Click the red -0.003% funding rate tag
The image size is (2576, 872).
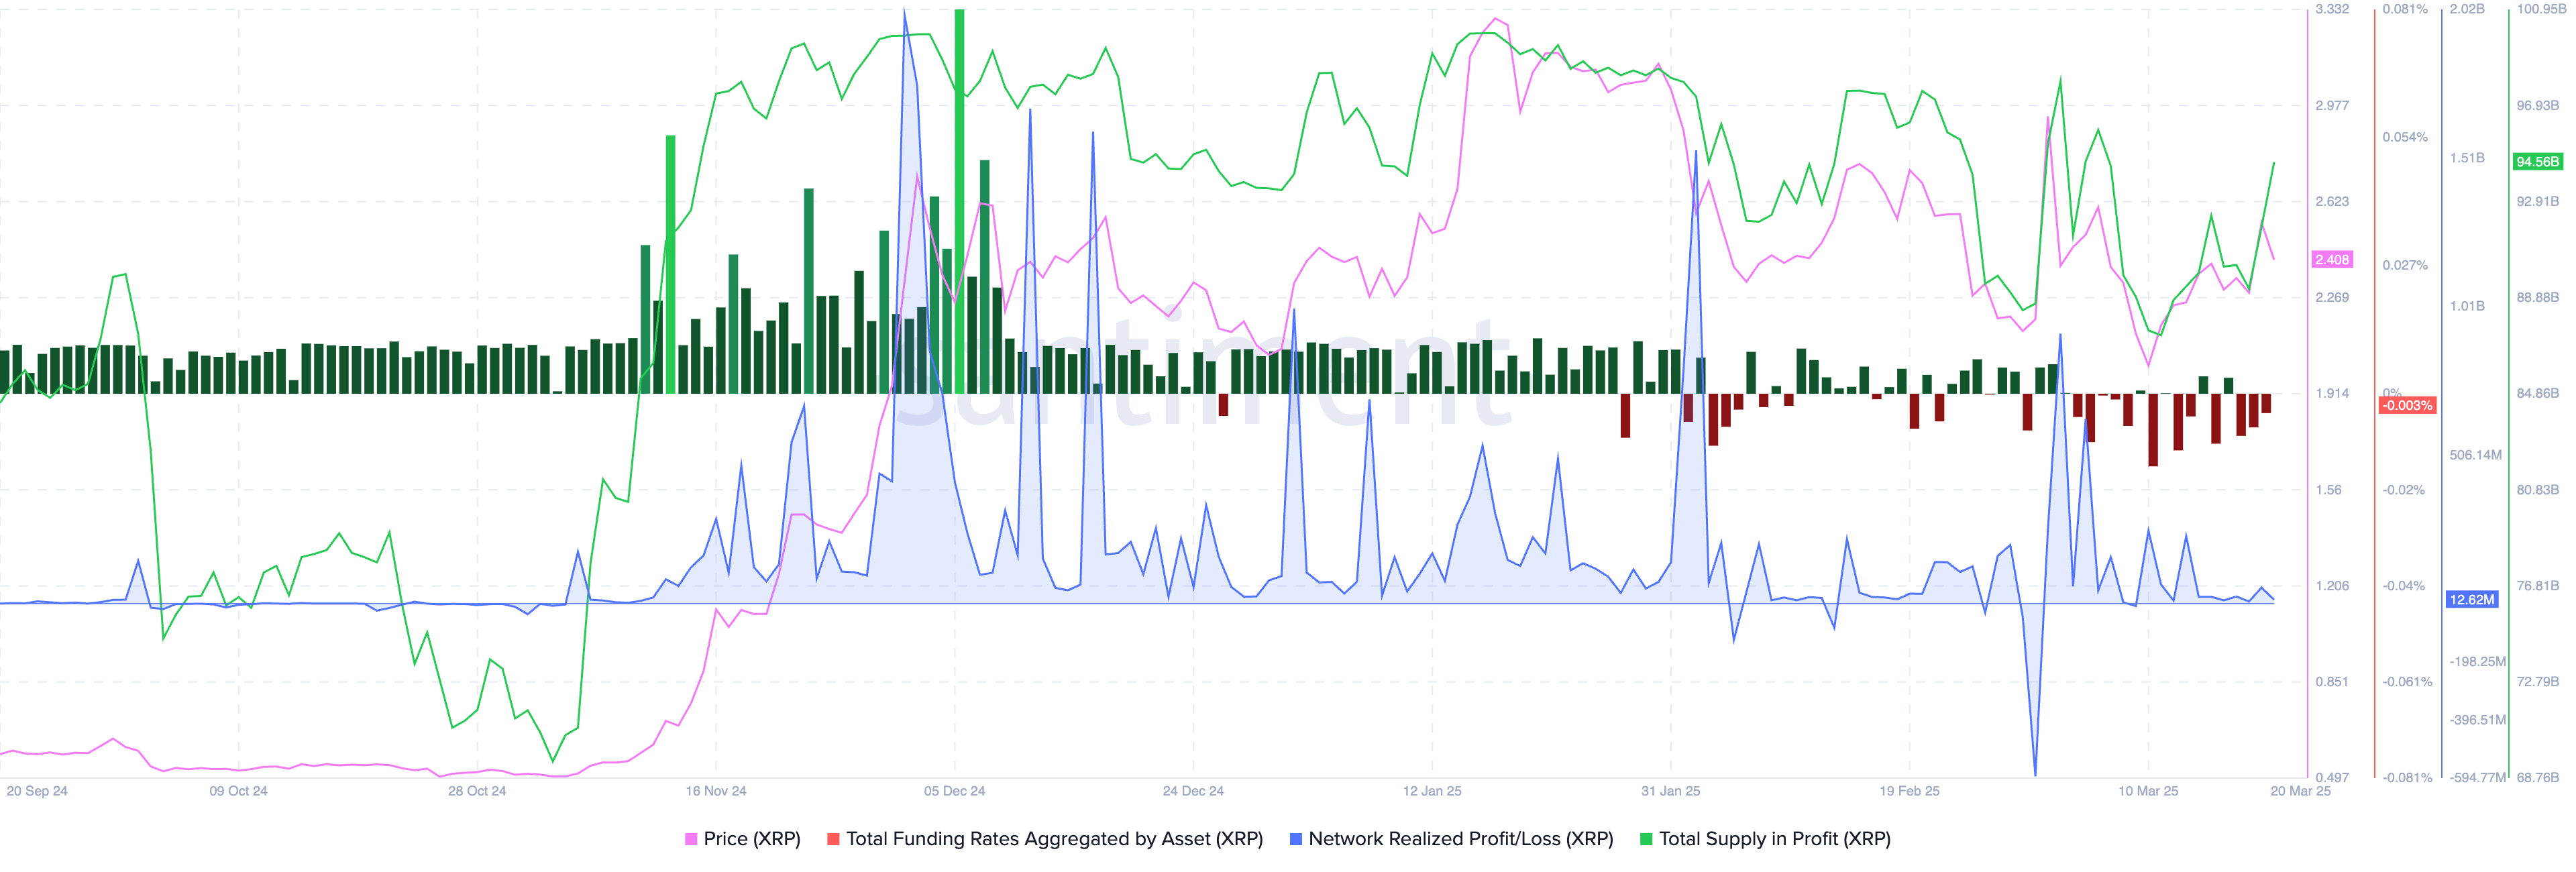coord(2407,406)
